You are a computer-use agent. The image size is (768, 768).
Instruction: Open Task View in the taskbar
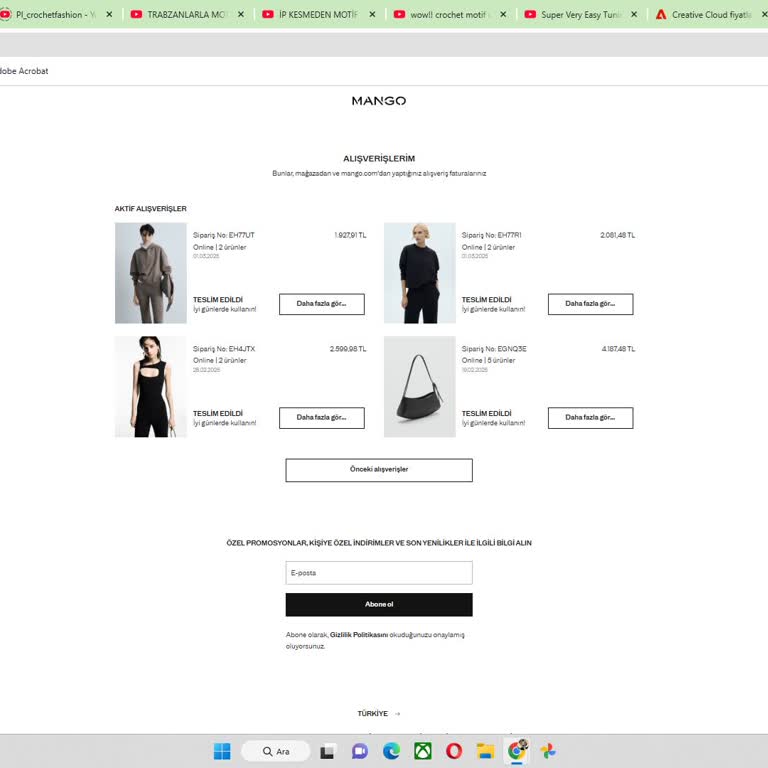[x=327, y=751]
